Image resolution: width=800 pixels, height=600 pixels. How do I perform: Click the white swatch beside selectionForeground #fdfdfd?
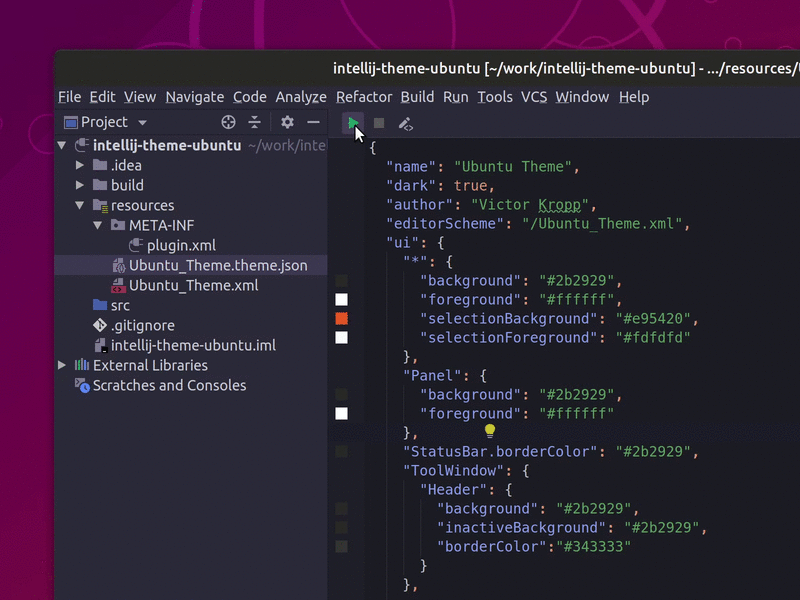tap(341, 338)
